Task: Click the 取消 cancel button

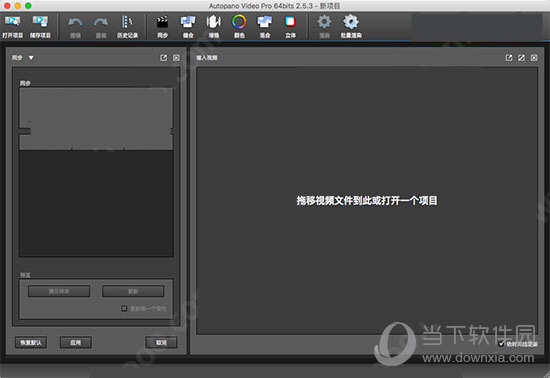Action: pos(161,343)
